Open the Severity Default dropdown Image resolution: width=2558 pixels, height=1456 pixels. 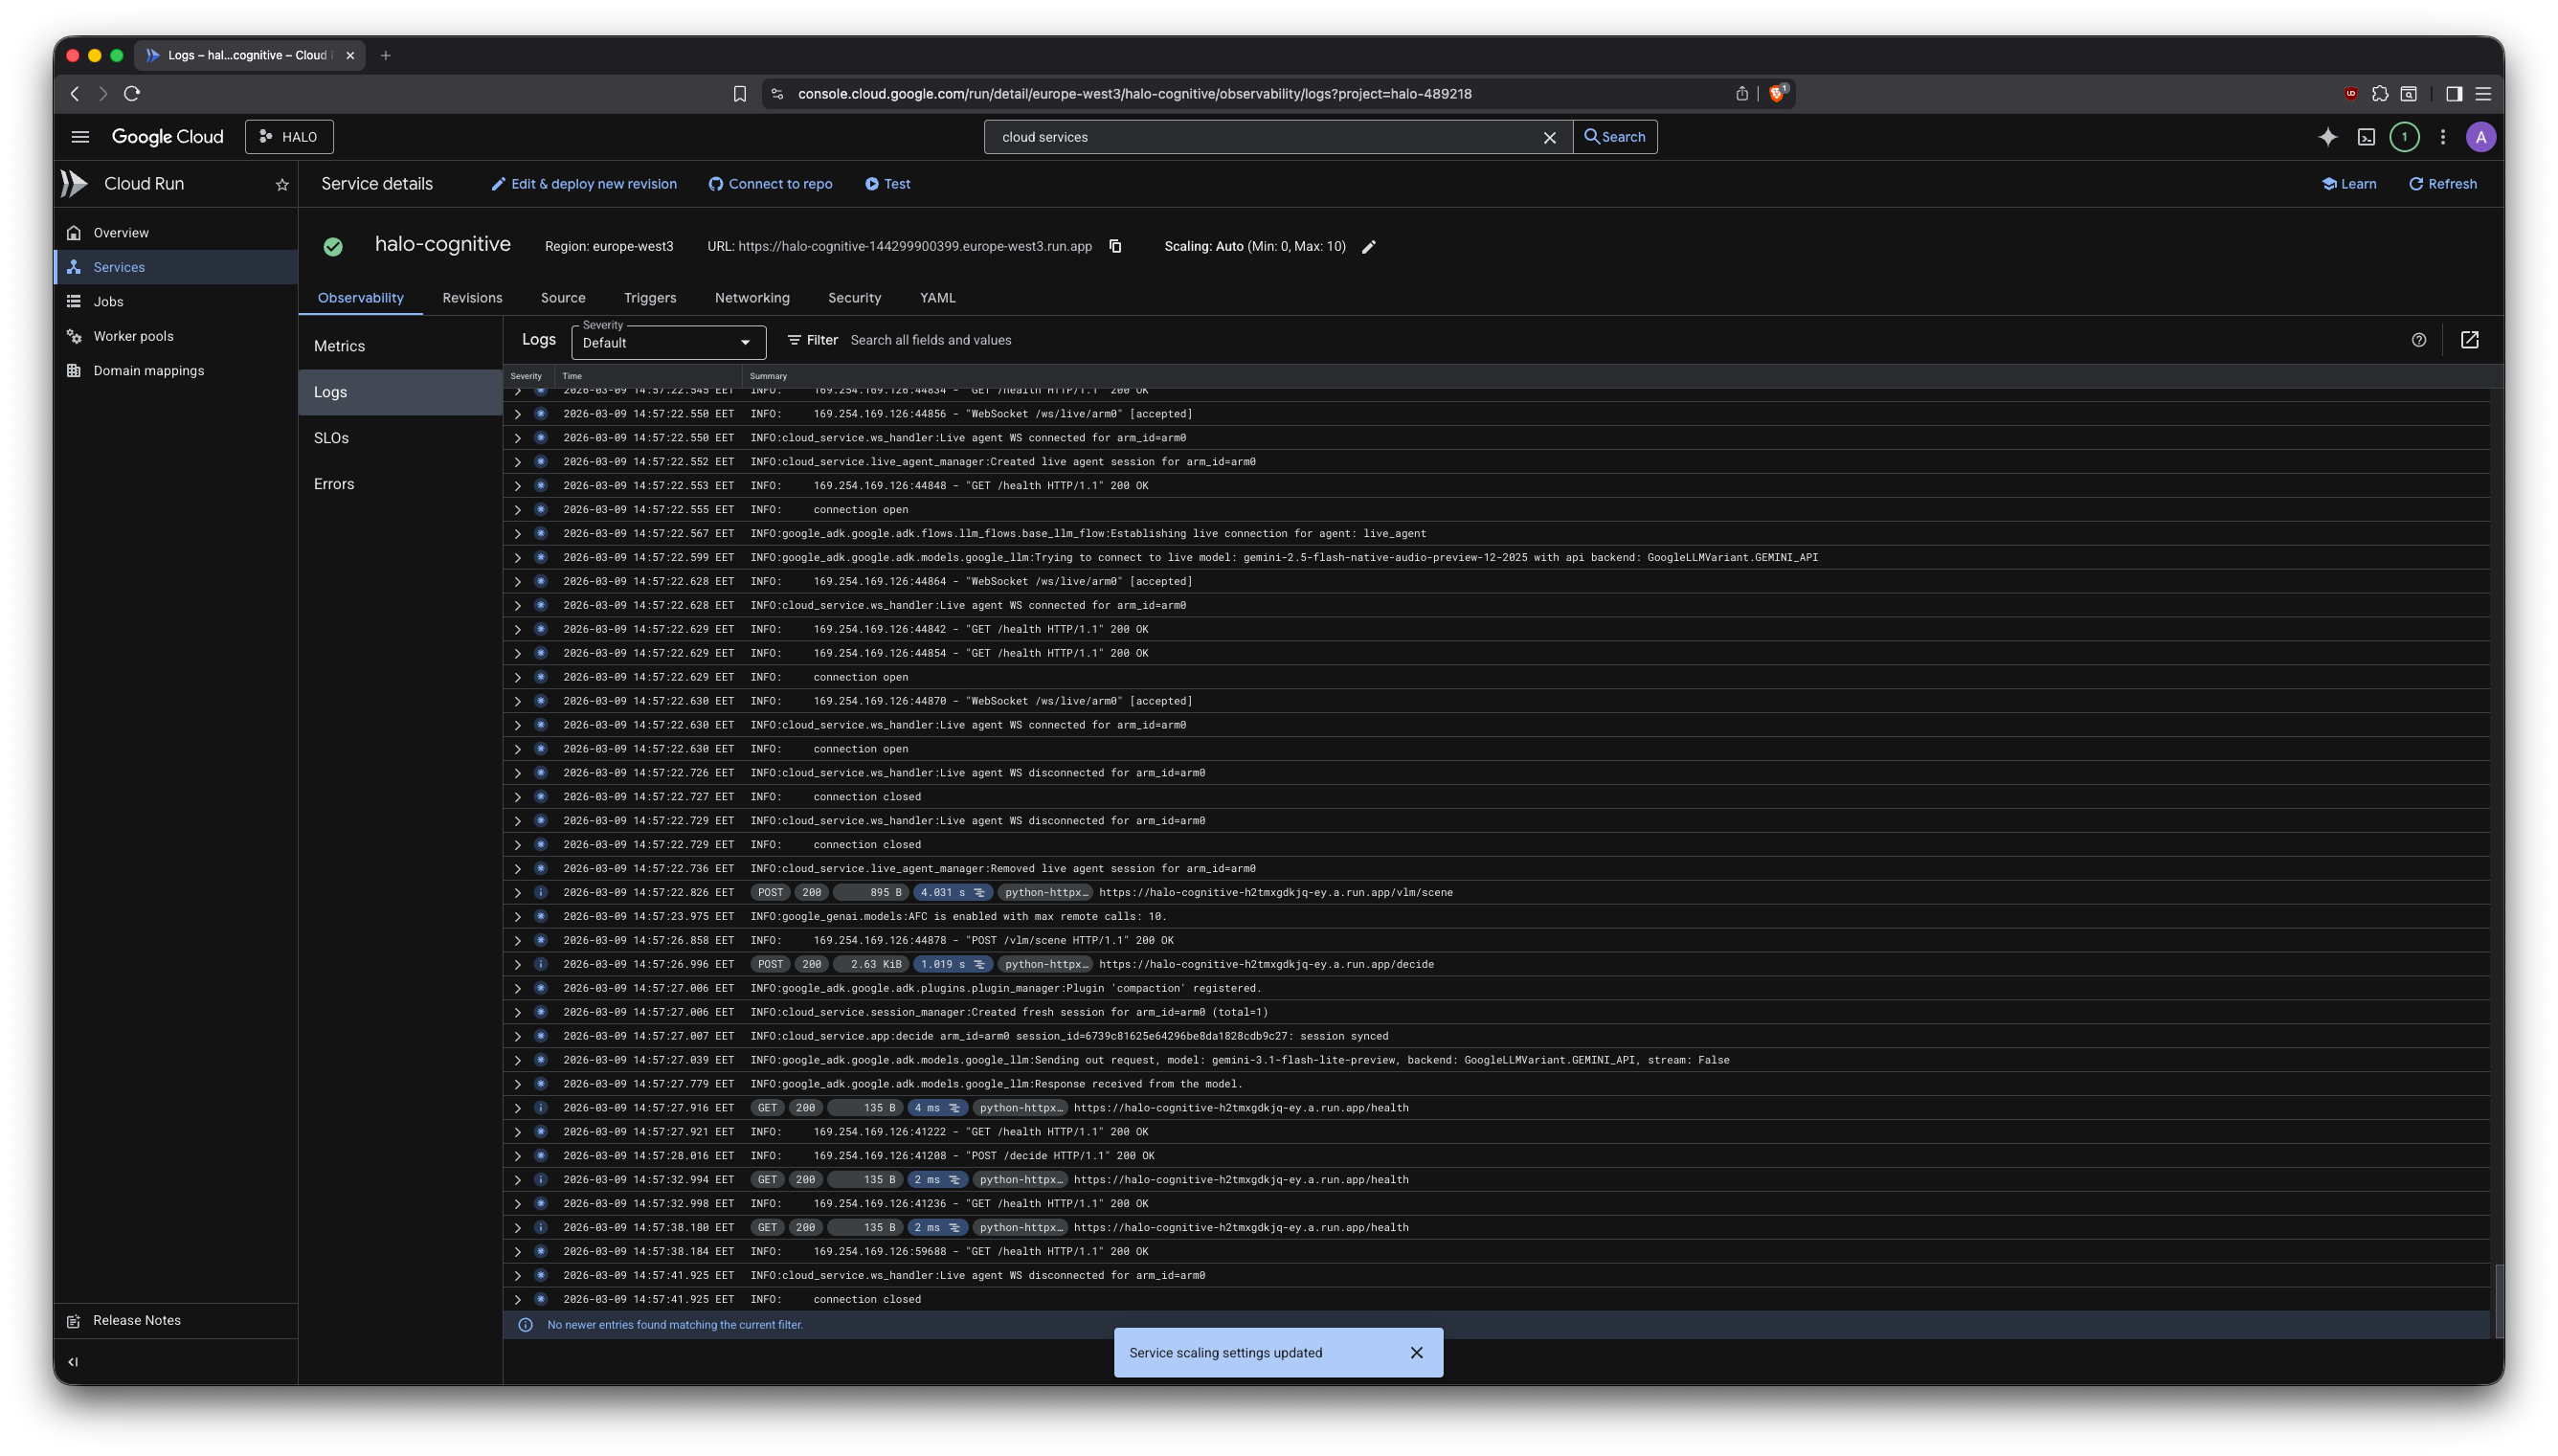[668, 343]
